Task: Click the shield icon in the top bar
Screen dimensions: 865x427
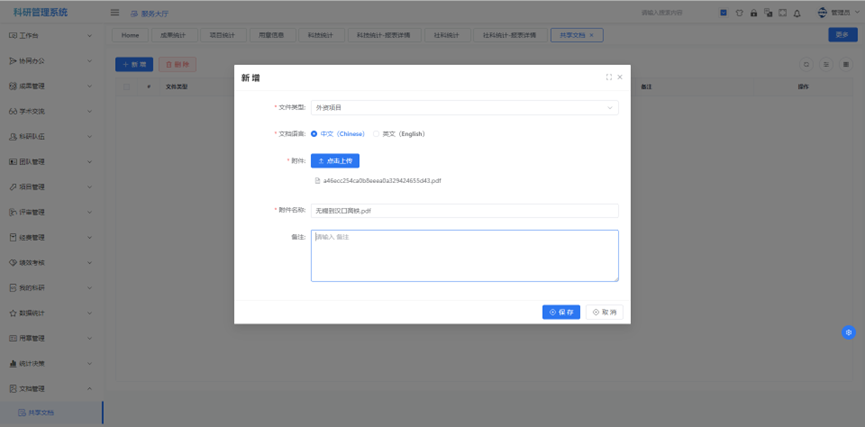Action: (x=739, y=13)
